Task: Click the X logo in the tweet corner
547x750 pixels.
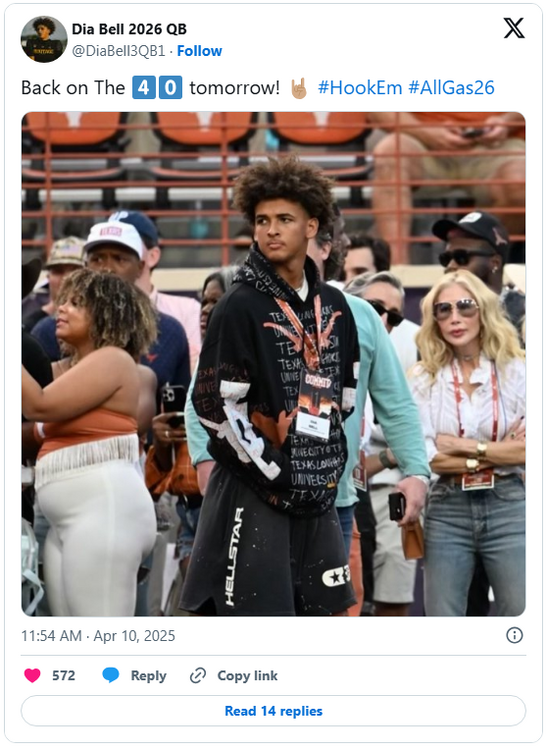Action: point(514,28)
